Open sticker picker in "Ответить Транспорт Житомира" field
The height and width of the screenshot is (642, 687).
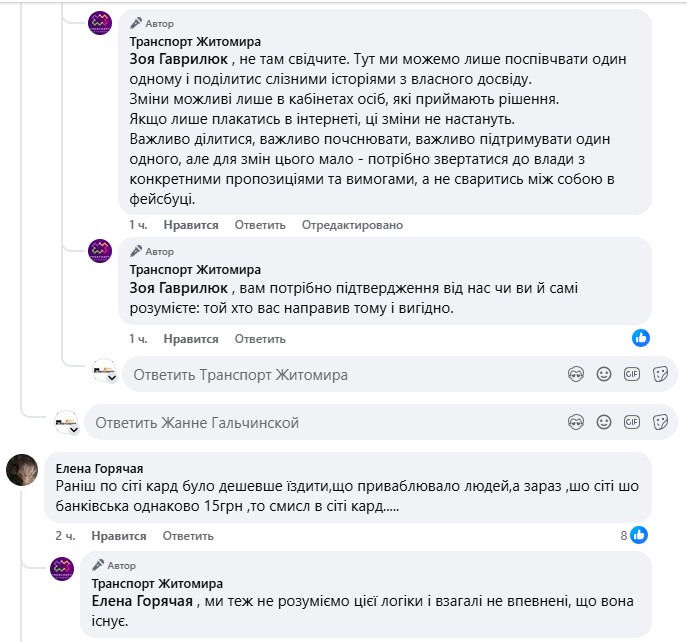click(659, 375)
